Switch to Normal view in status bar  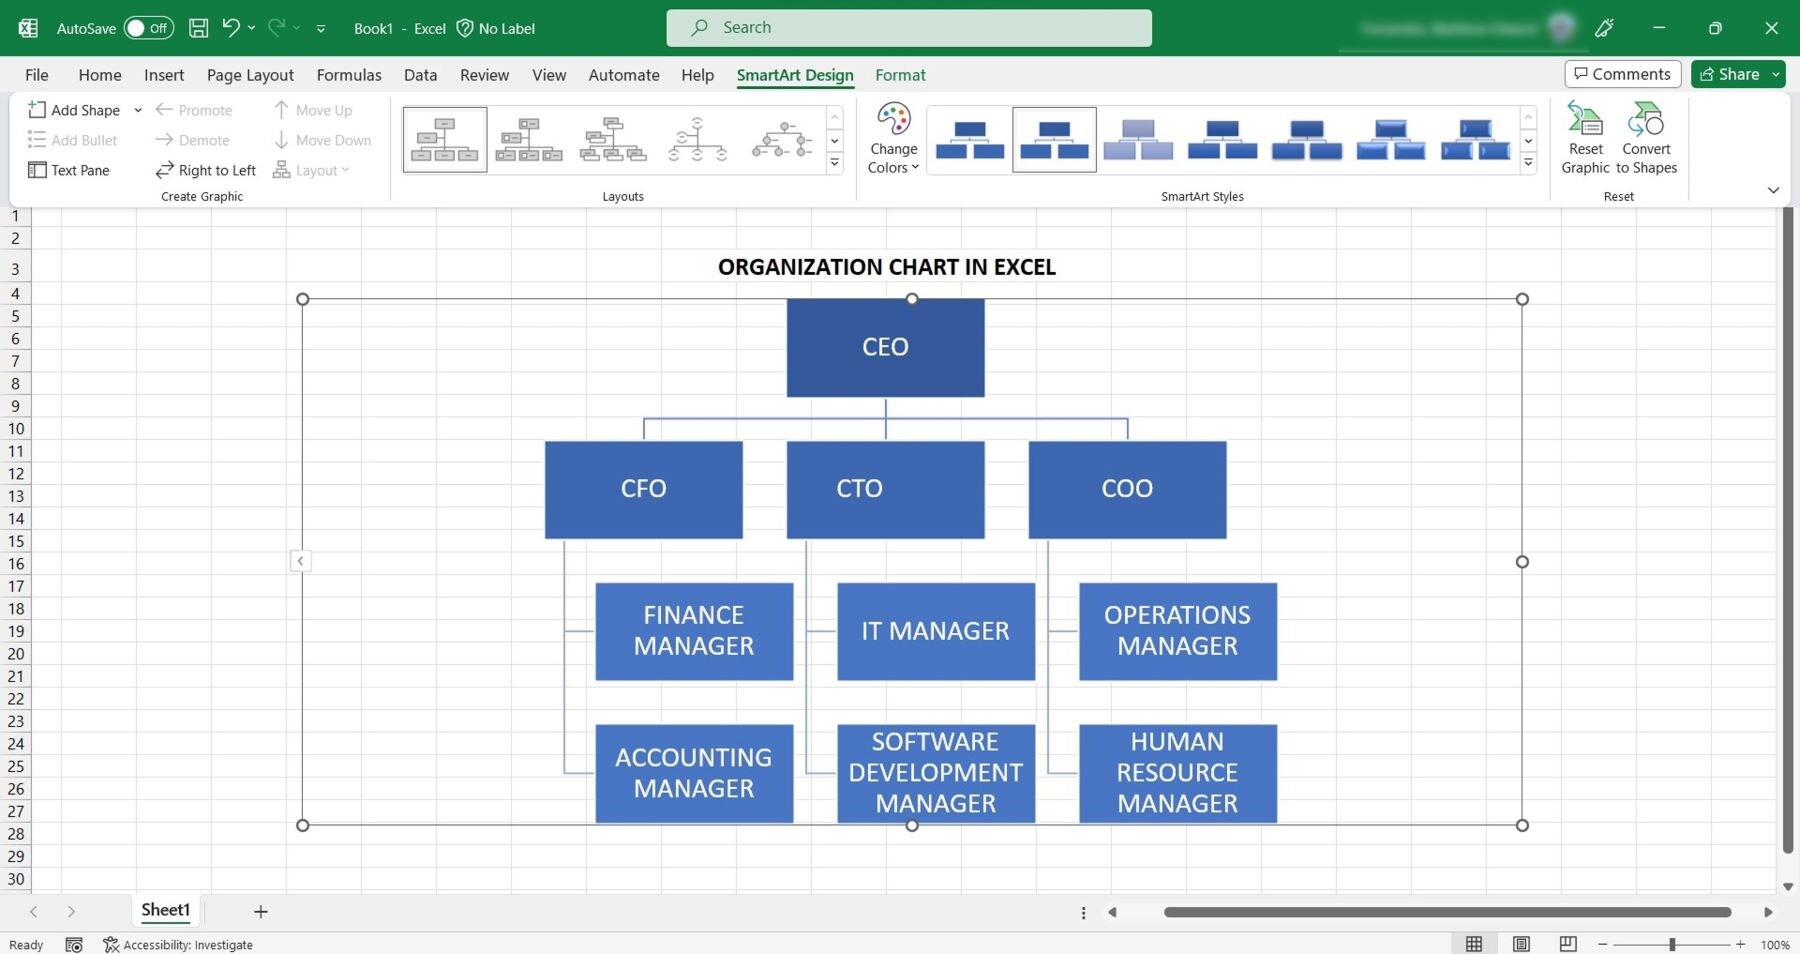(x=1474, y=943)
